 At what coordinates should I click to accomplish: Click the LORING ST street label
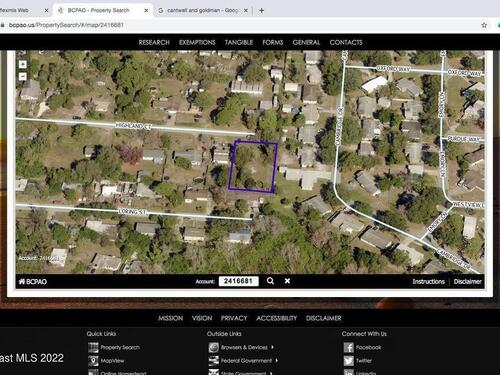133,212
